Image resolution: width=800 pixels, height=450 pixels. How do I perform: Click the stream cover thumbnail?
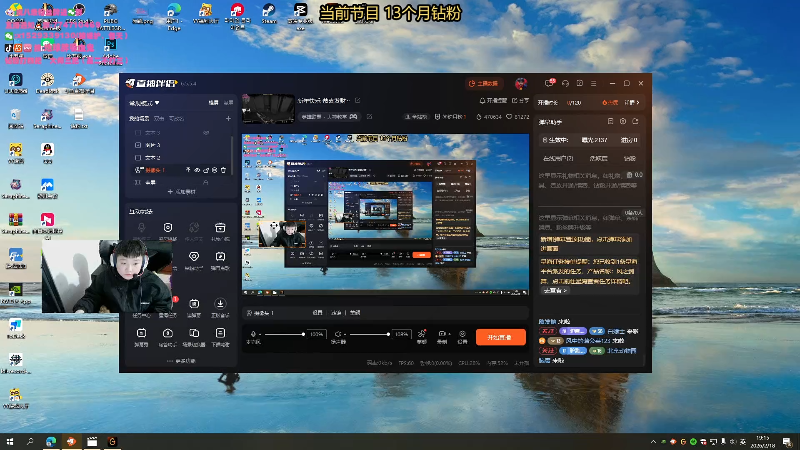pos(268,109)
